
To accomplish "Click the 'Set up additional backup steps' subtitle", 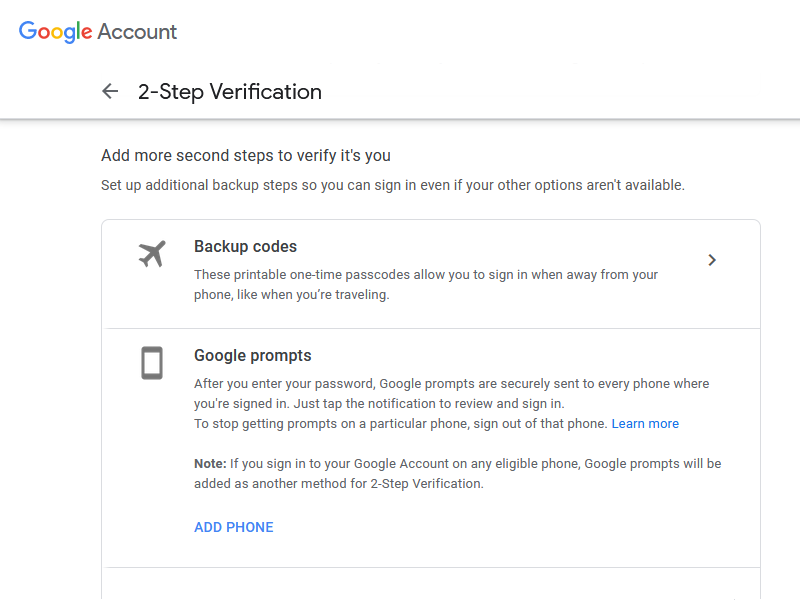I will pyautogui.click(x=393, y=186).
